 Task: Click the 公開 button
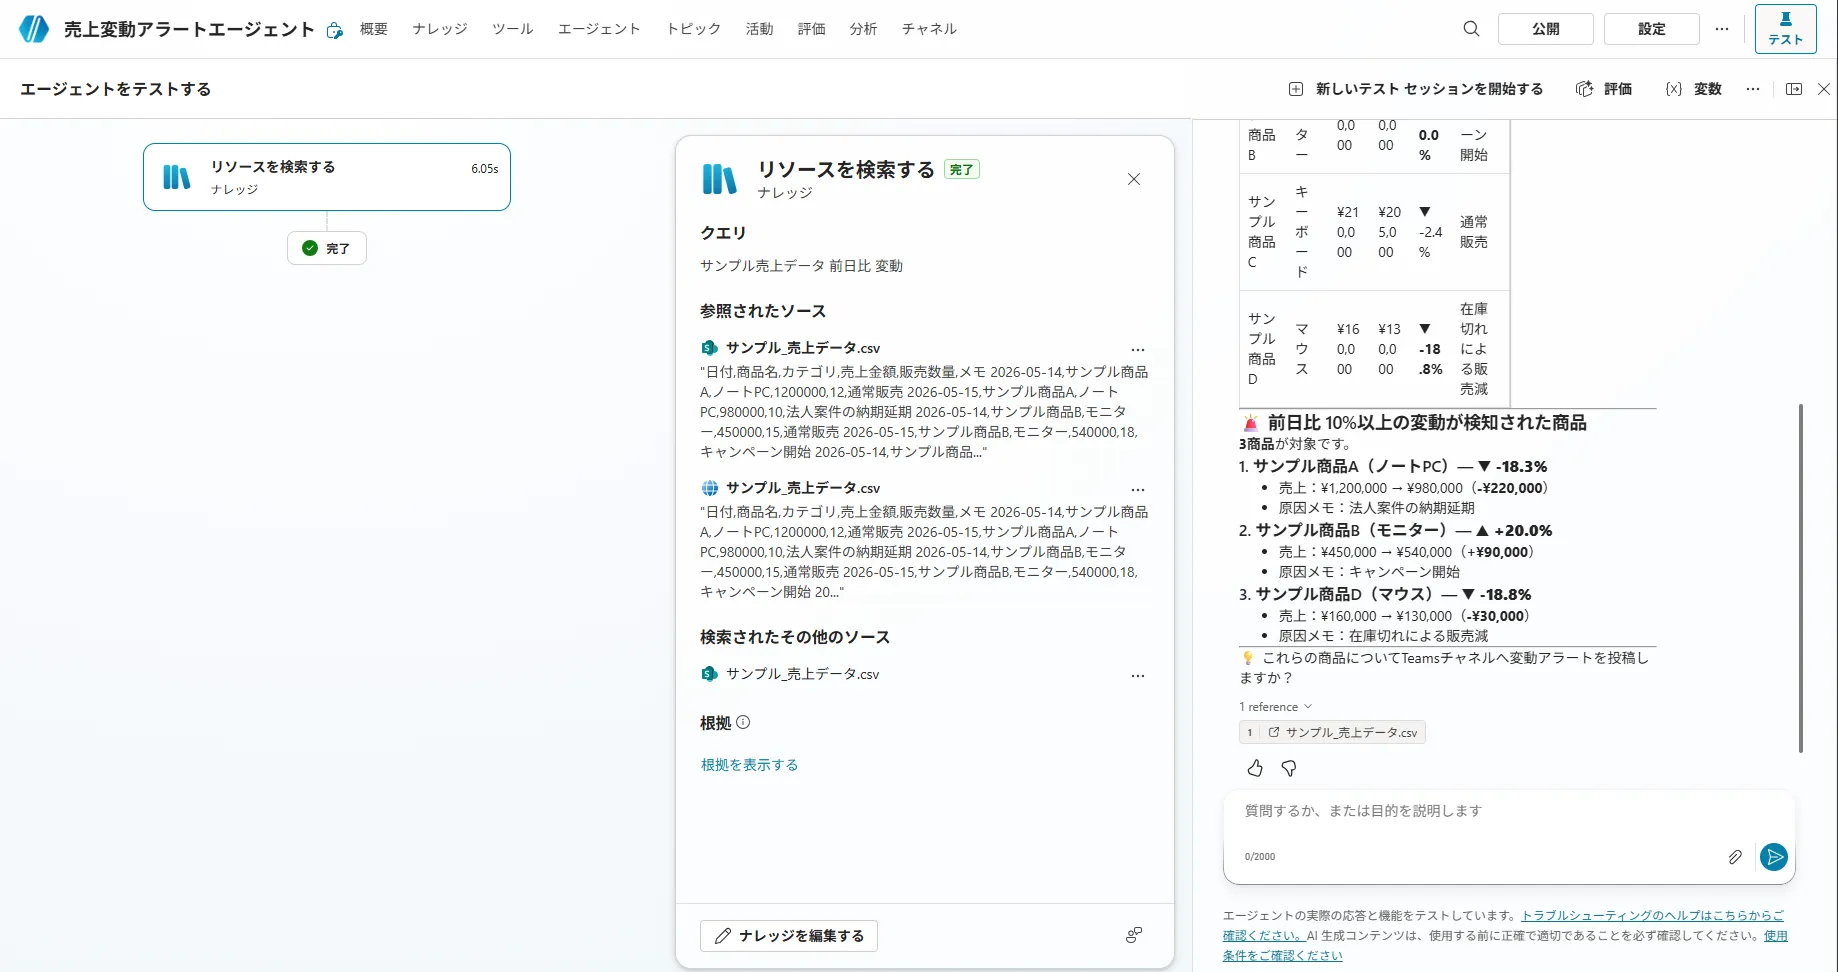pyautogui.click(x=1545, y=29)
